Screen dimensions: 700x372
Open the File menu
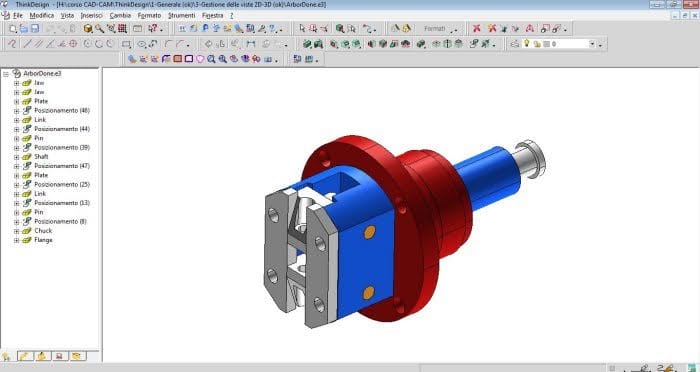18,15
